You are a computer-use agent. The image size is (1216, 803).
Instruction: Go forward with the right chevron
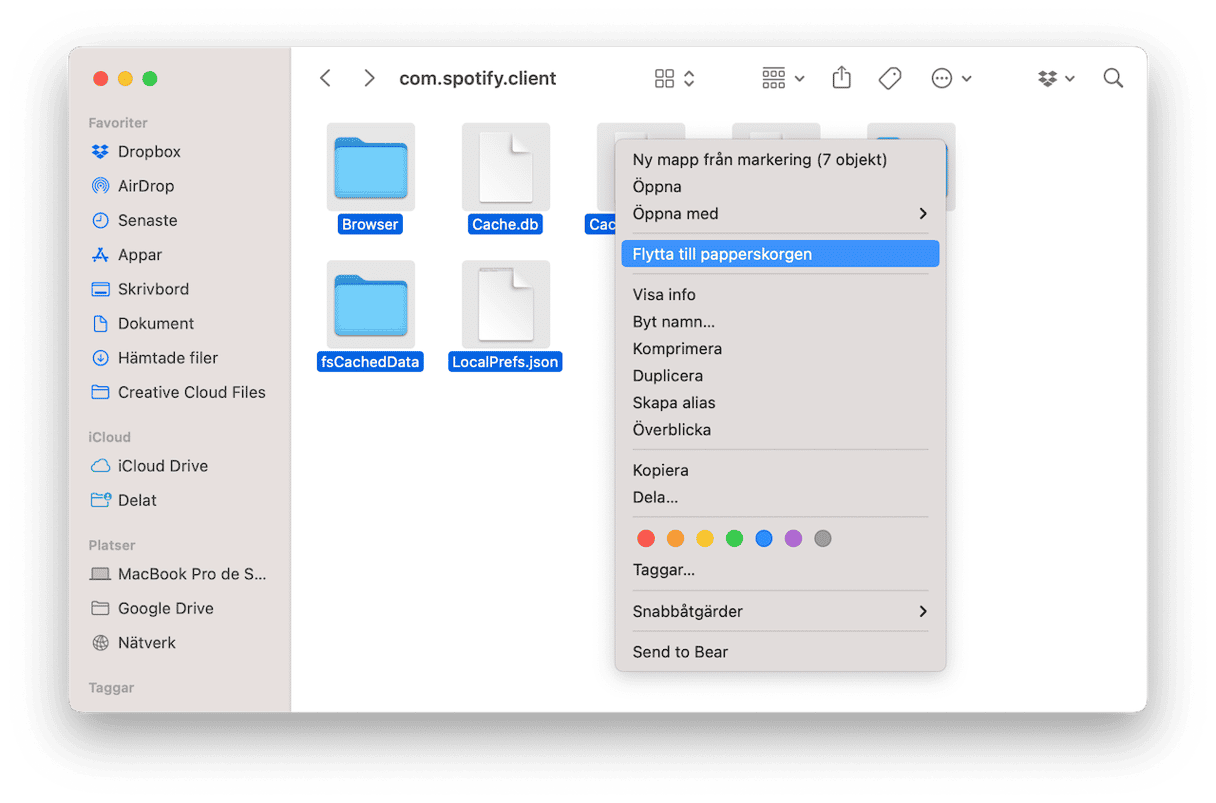(x=369, y=78)
